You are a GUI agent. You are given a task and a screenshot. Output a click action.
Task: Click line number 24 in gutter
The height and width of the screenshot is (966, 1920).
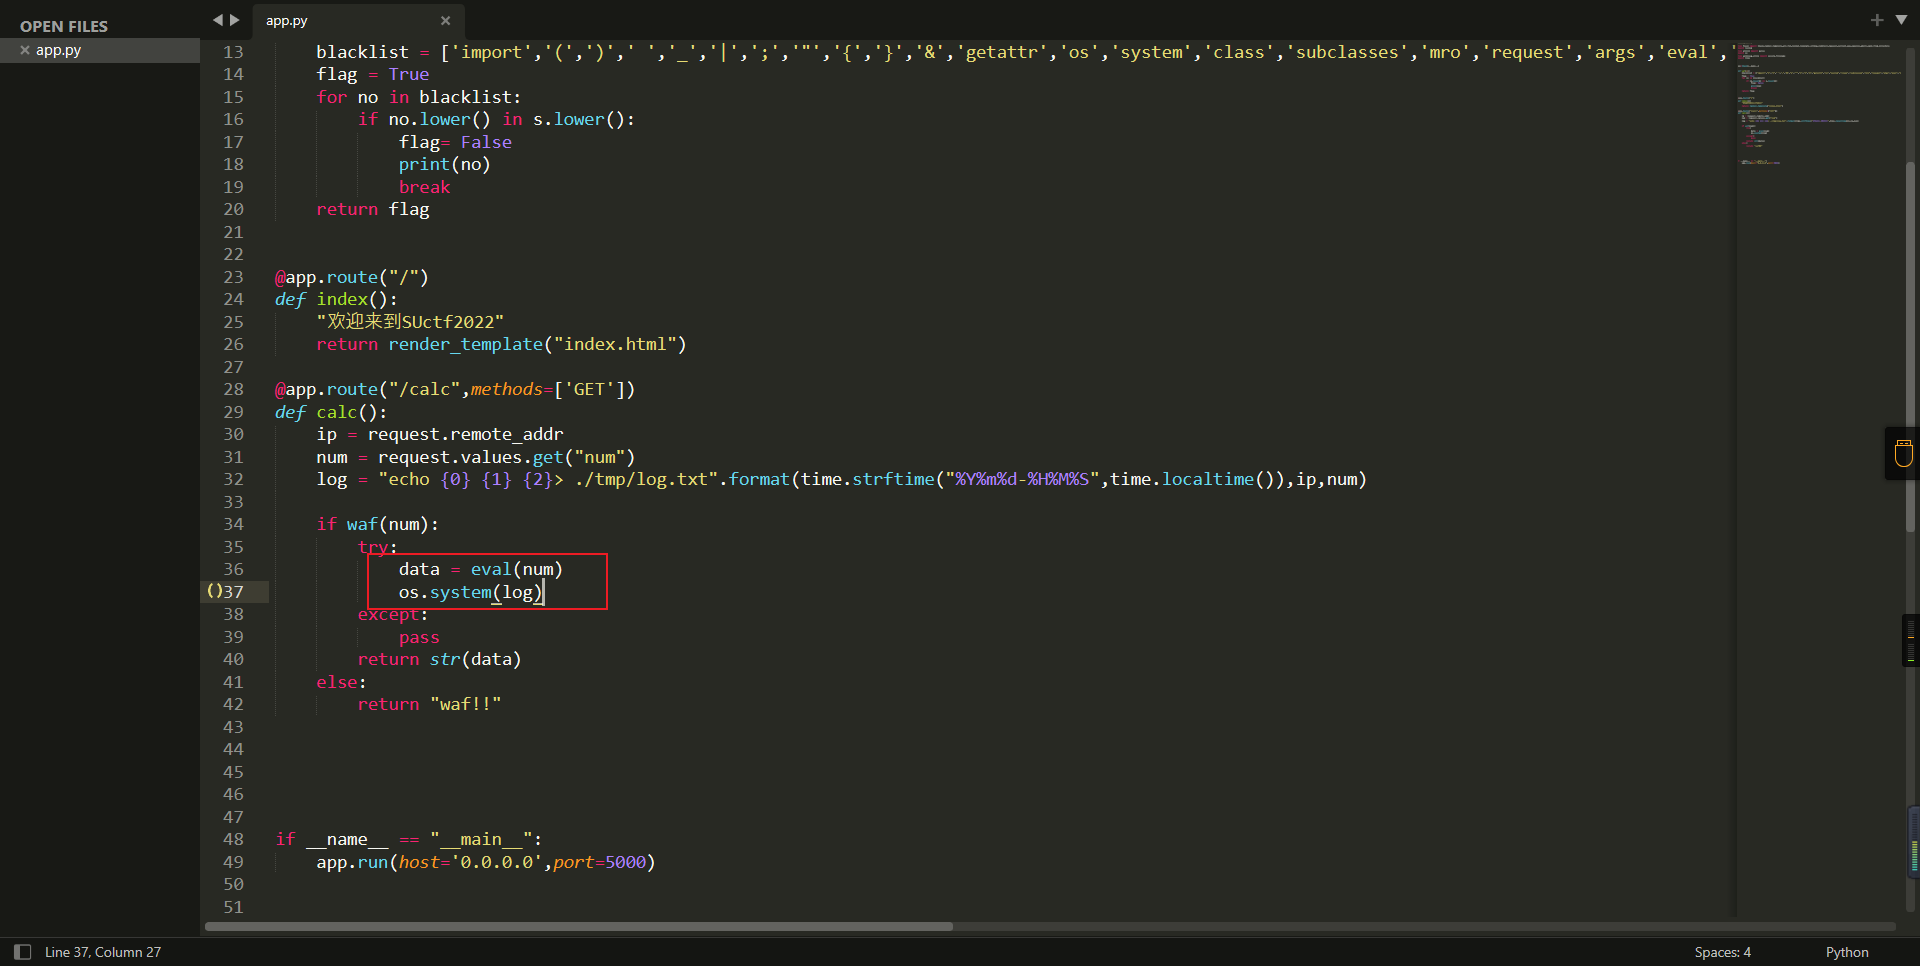point(233,299)
